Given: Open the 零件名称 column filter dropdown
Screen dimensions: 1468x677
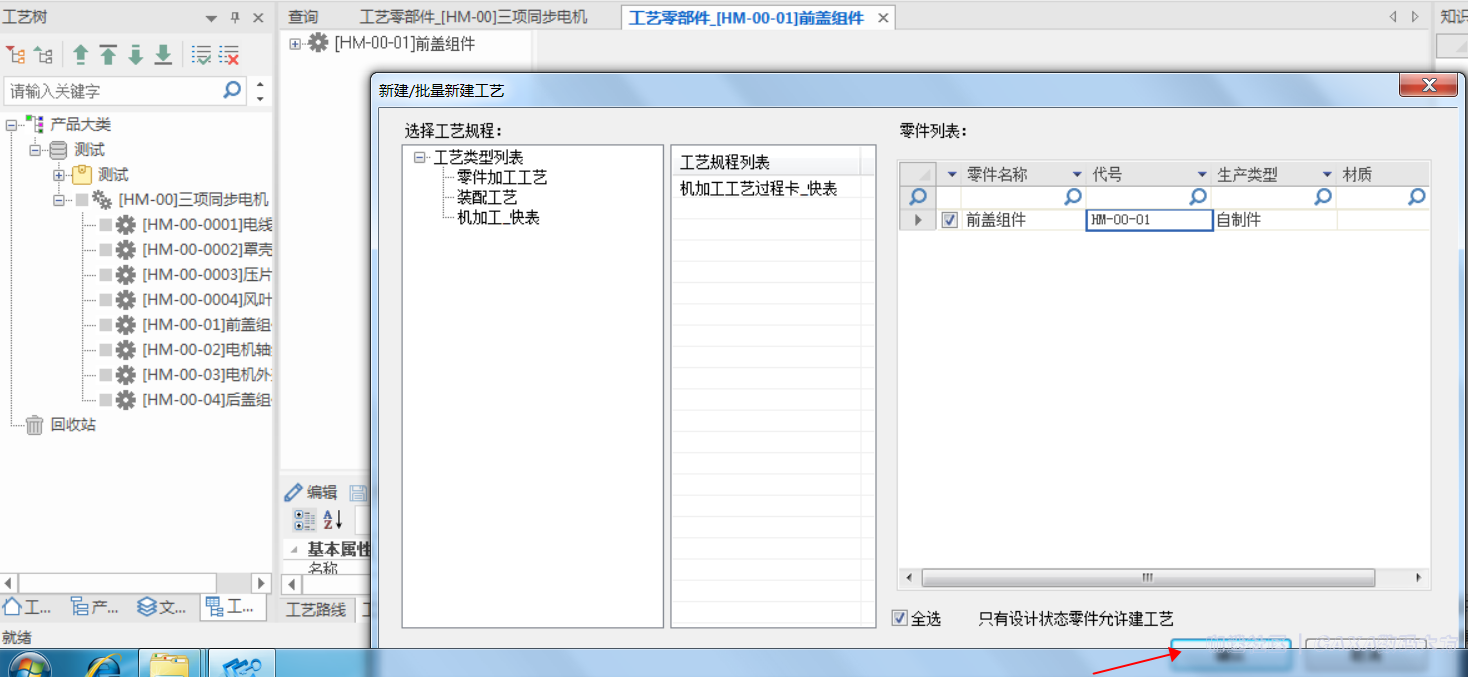Looking at the screenshot, I should (1077, 175).
